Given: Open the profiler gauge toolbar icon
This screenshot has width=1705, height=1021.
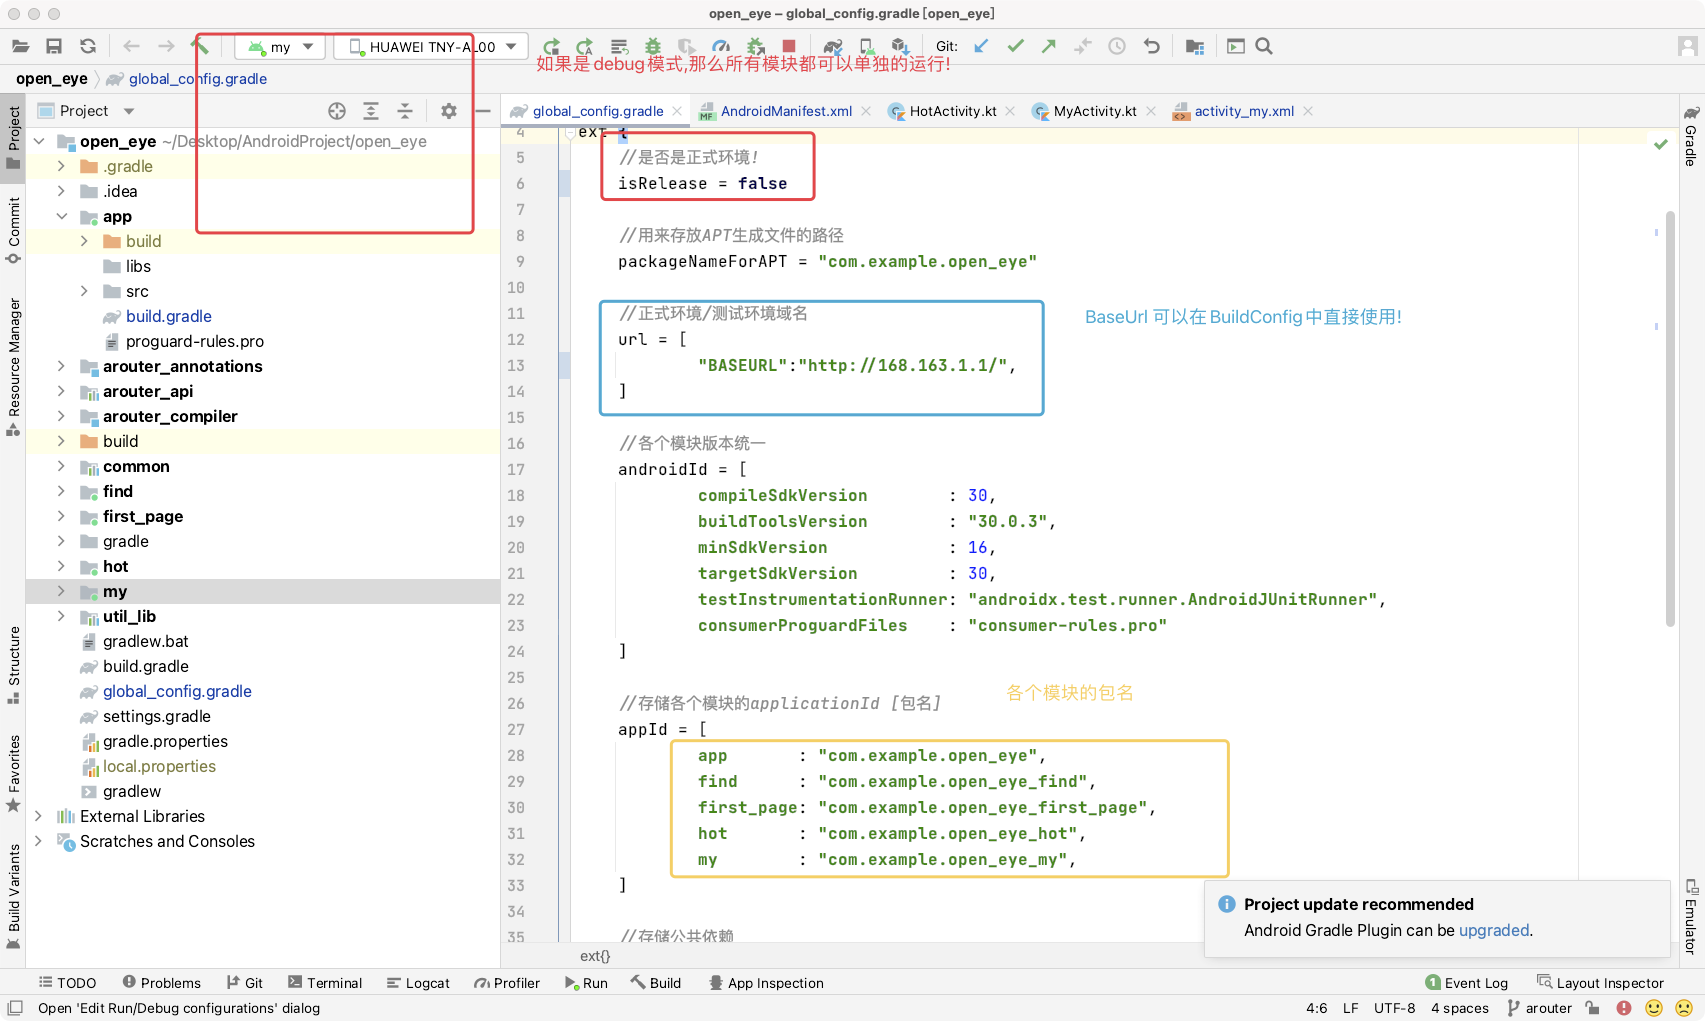Looking at the screenshot, I should pyautogui.click(x=721, y=46).
